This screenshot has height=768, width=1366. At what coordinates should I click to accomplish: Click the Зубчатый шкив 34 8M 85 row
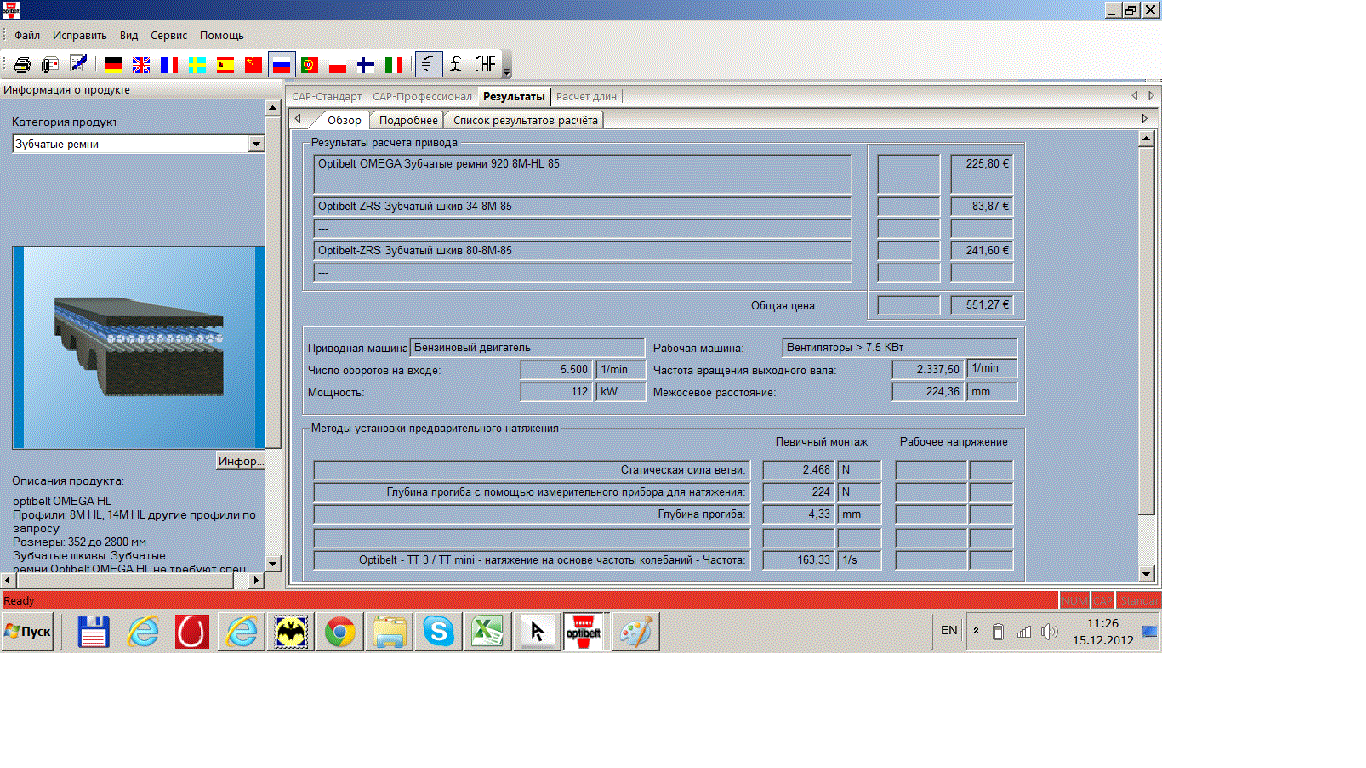pos(582,206)
